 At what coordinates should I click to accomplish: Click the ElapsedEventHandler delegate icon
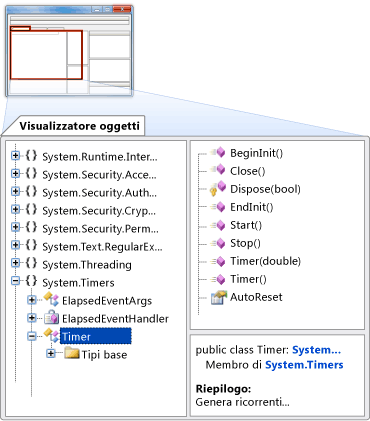pos(52,318)
